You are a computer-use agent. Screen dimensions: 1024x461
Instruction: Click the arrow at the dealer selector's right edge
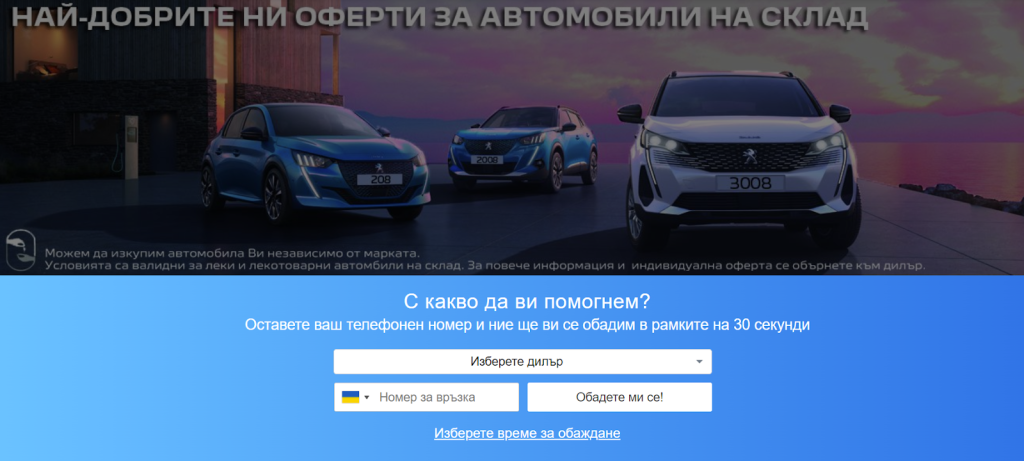click(x=699, y=362)
